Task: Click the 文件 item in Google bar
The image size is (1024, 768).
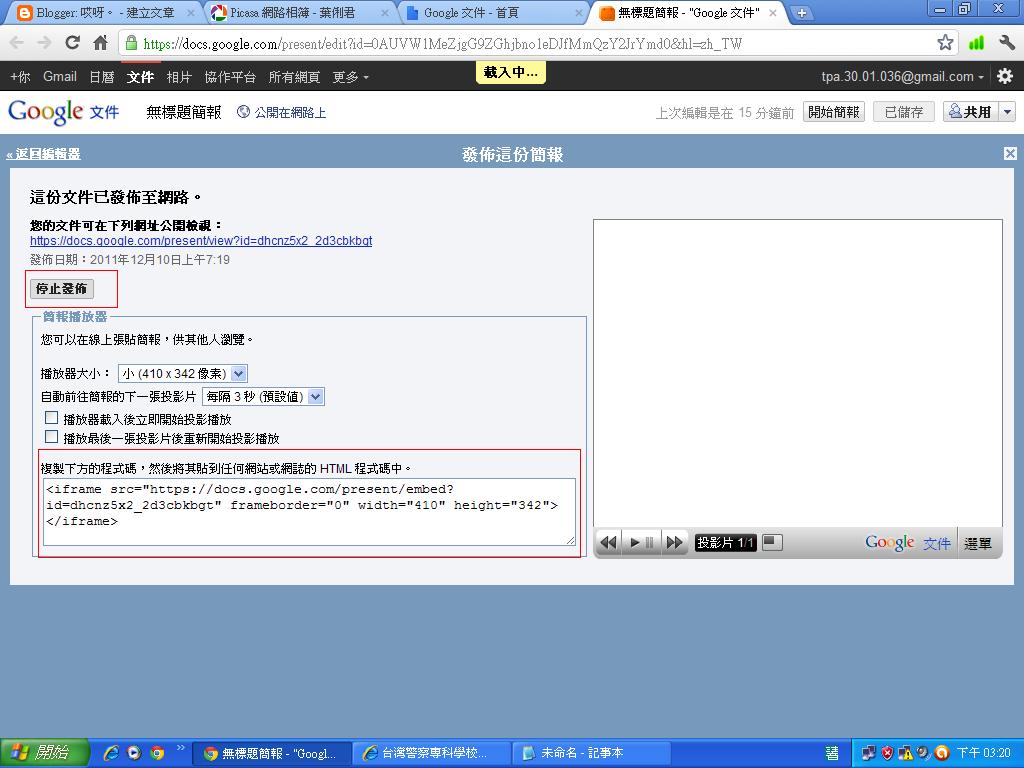Action: (140, 77)
